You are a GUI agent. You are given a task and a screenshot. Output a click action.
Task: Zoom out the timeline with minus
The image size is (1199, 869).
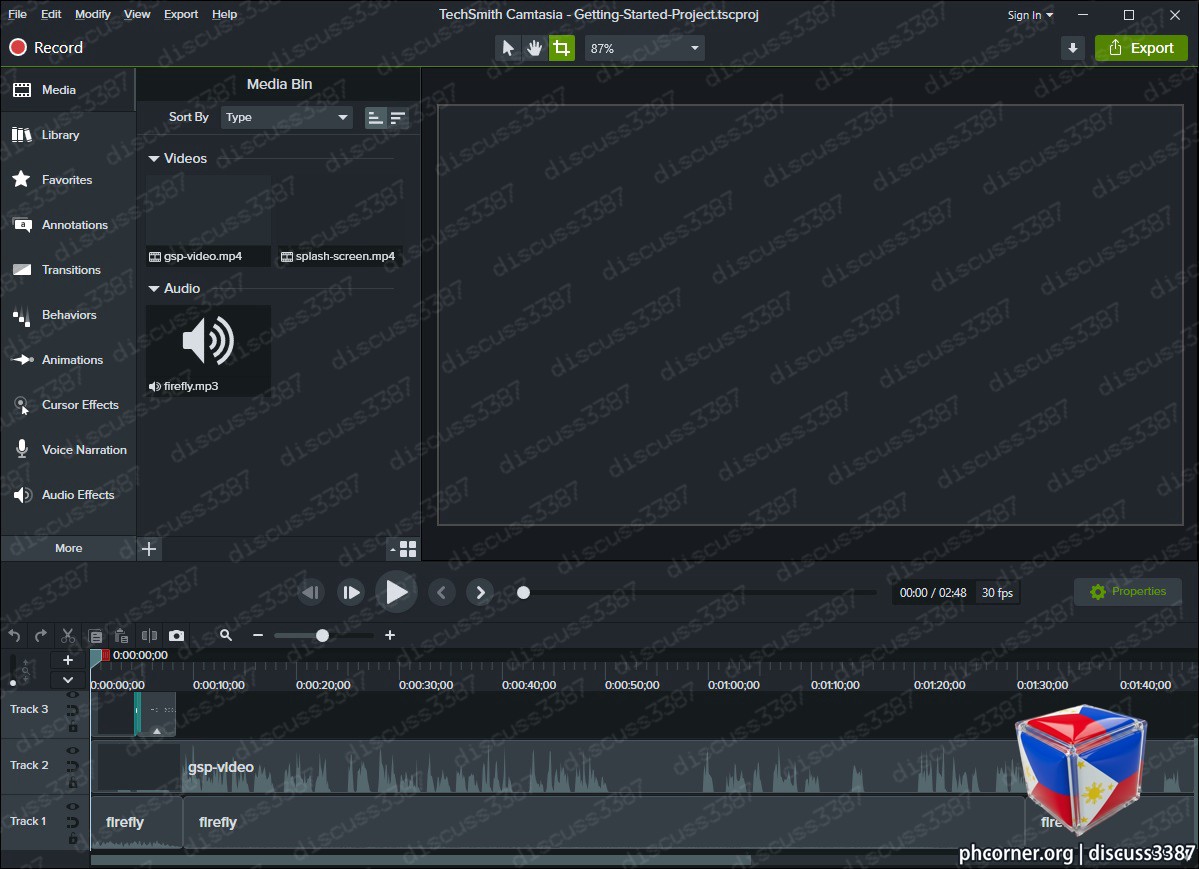click(258, 635)
